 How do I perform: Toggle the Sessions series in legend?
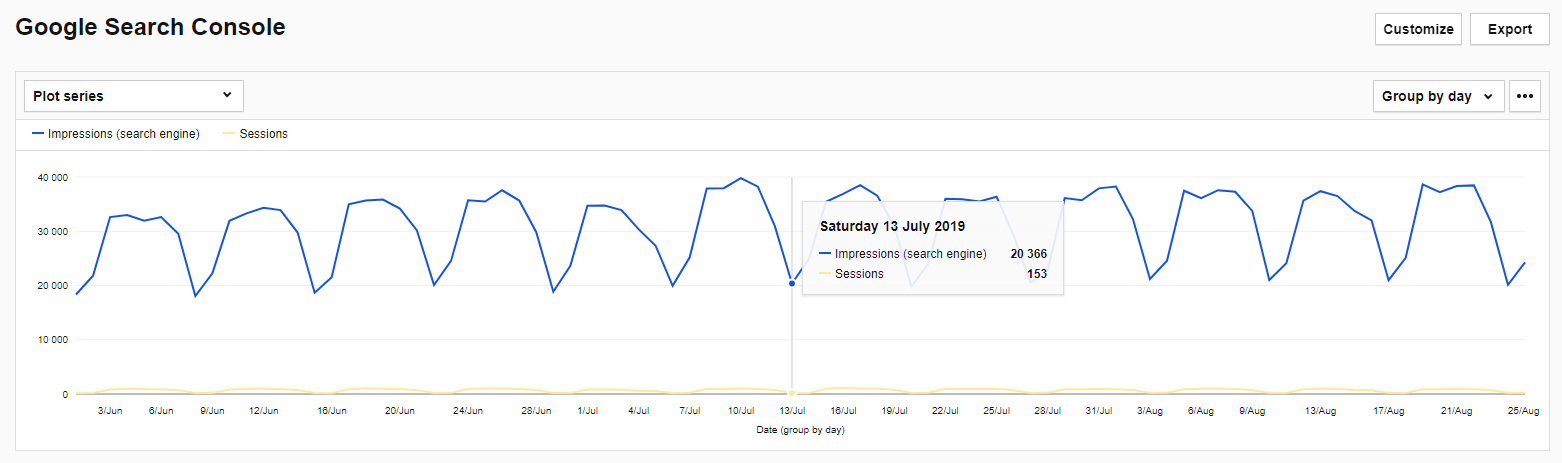(x=255, y=134)
